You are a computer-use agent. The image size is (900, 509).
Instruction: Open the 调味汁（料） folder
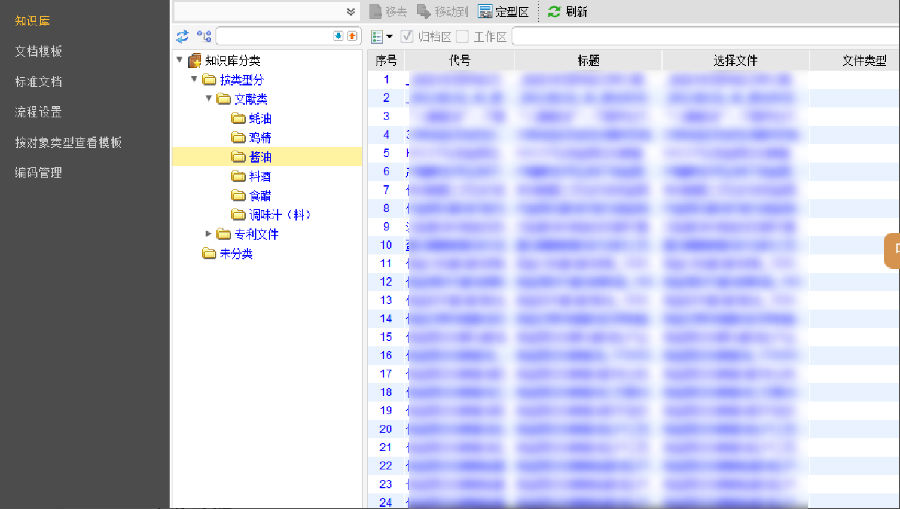(280, 215)
